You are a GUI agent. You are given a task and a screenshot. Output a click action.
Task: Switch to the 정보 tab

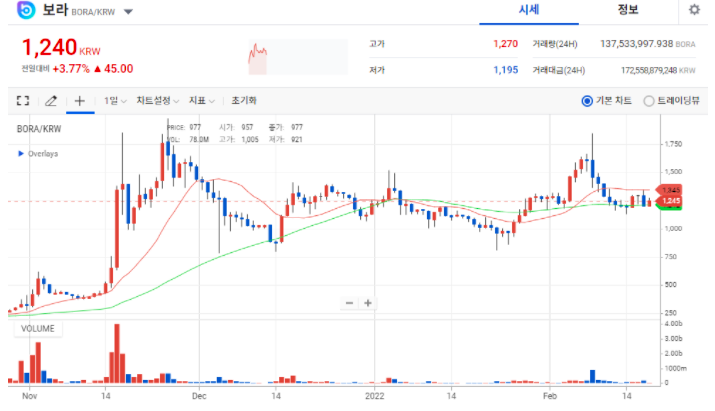[628, 10]
